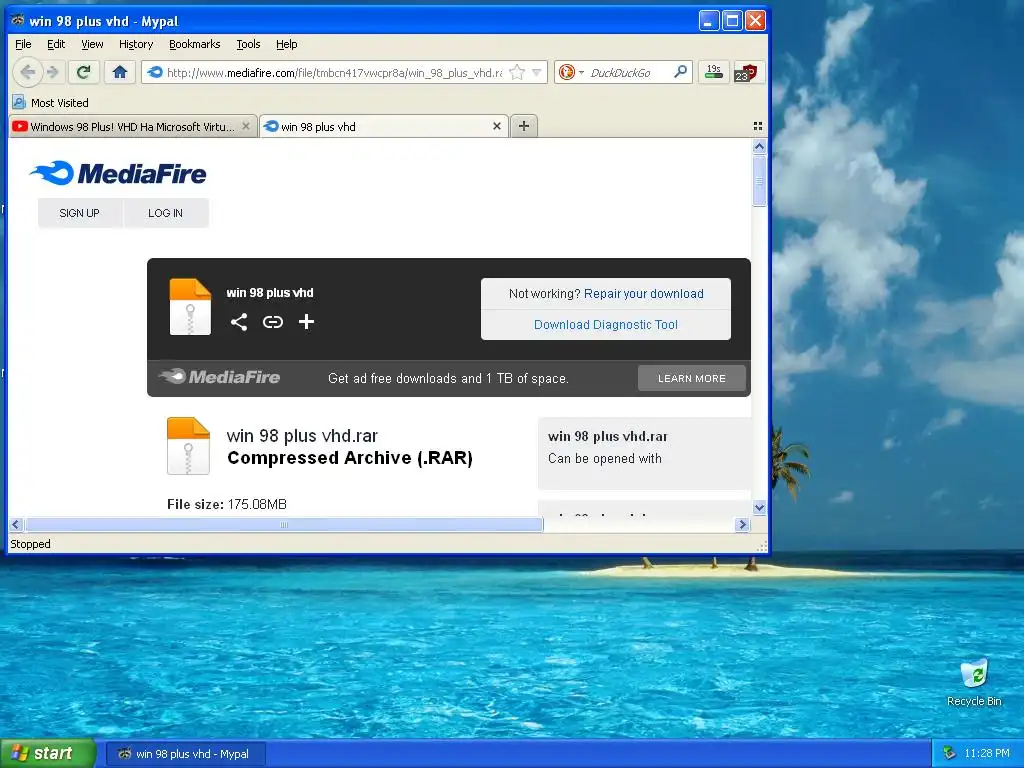1024x768 pixels.
Task: Click the plus add-to-account icon
Action: 306,321
